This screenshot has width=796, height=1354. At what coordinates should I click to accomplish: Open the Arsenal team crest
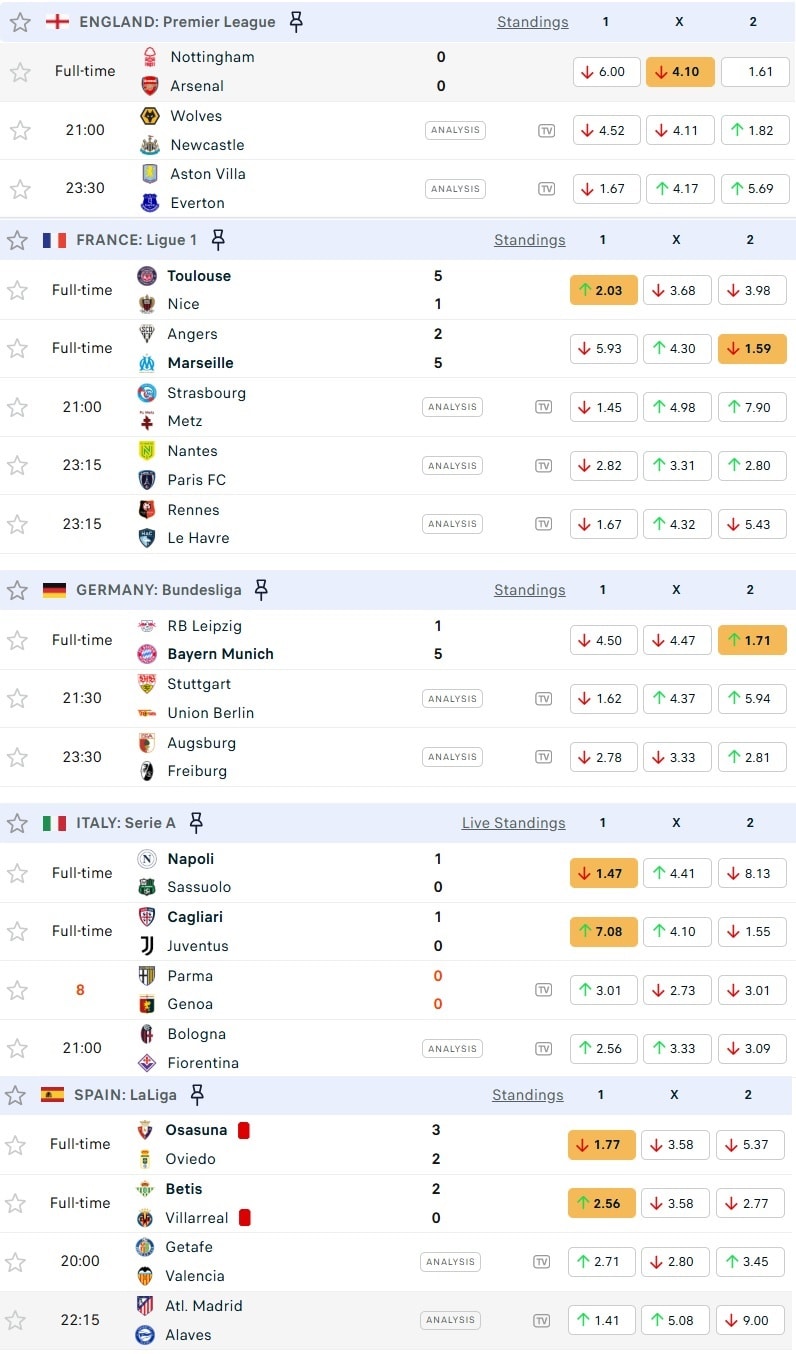pyautogui.click(x=149, y=86)
